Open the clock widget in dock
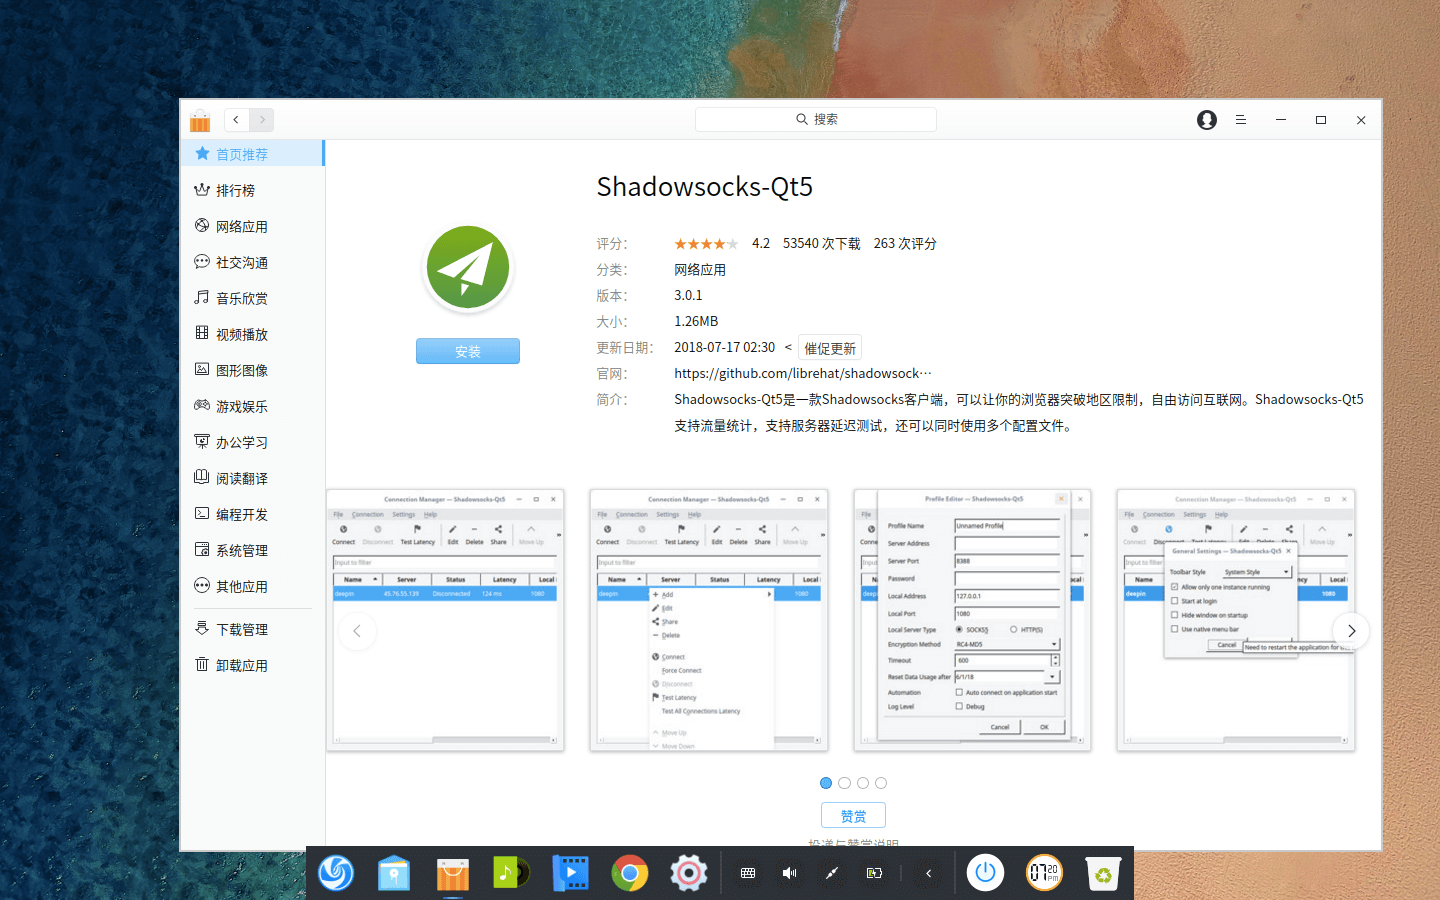 pyautogui.click(x=1044, y=873)
